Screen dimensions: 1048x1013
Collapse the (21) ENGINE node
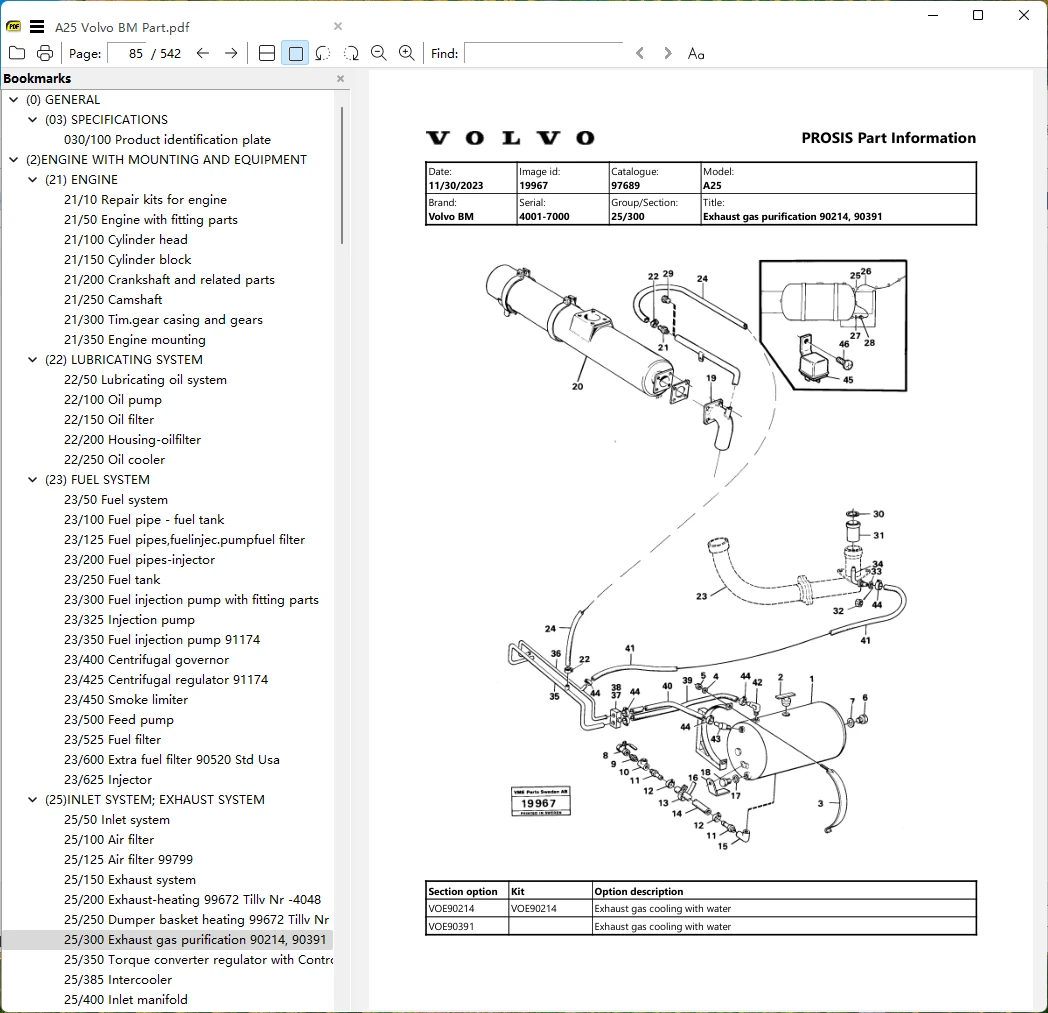point(32,180)
